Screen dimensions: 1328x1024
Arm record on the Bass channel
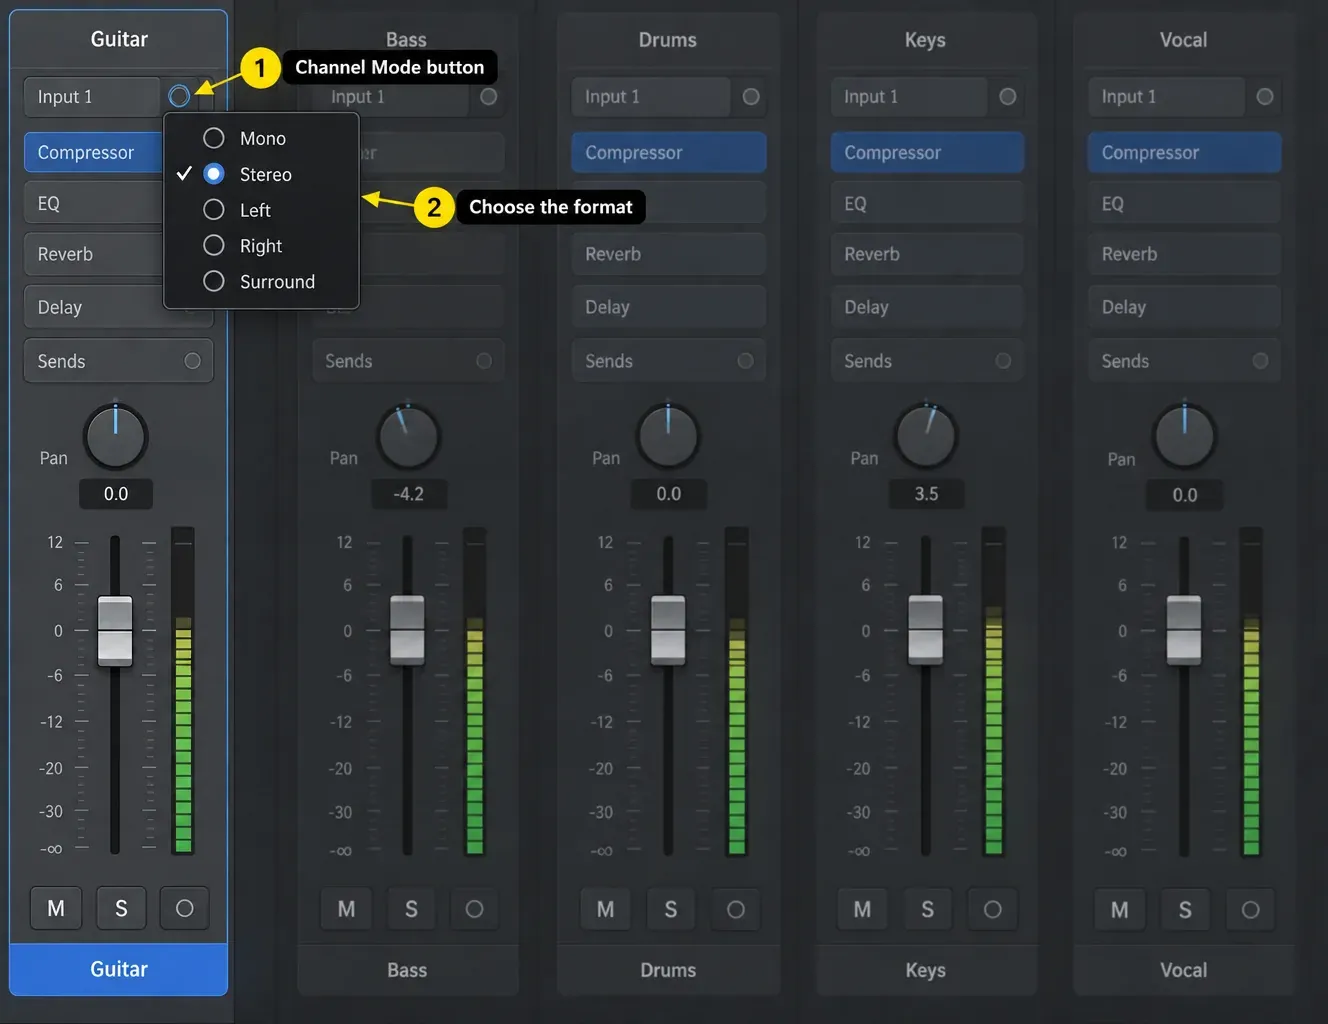tap(474, 909)
